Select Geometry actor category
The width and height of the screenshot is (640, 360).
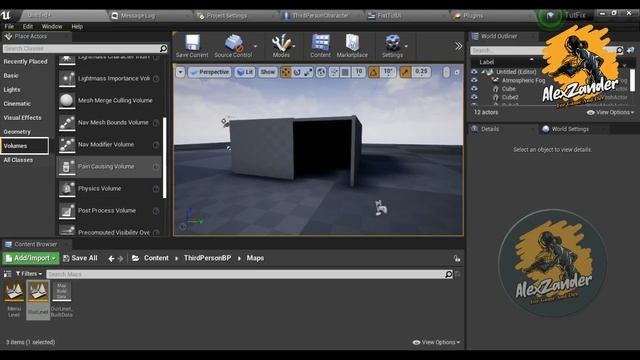17,132
